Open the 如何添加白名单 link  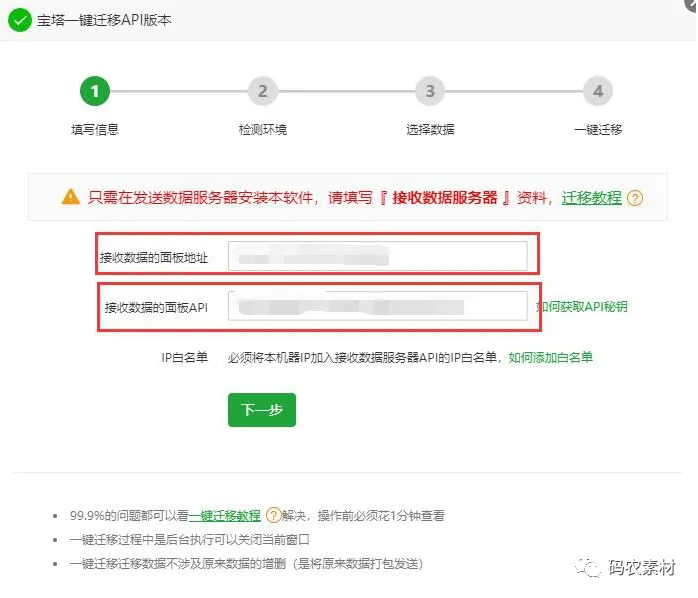tap(550, 357)
